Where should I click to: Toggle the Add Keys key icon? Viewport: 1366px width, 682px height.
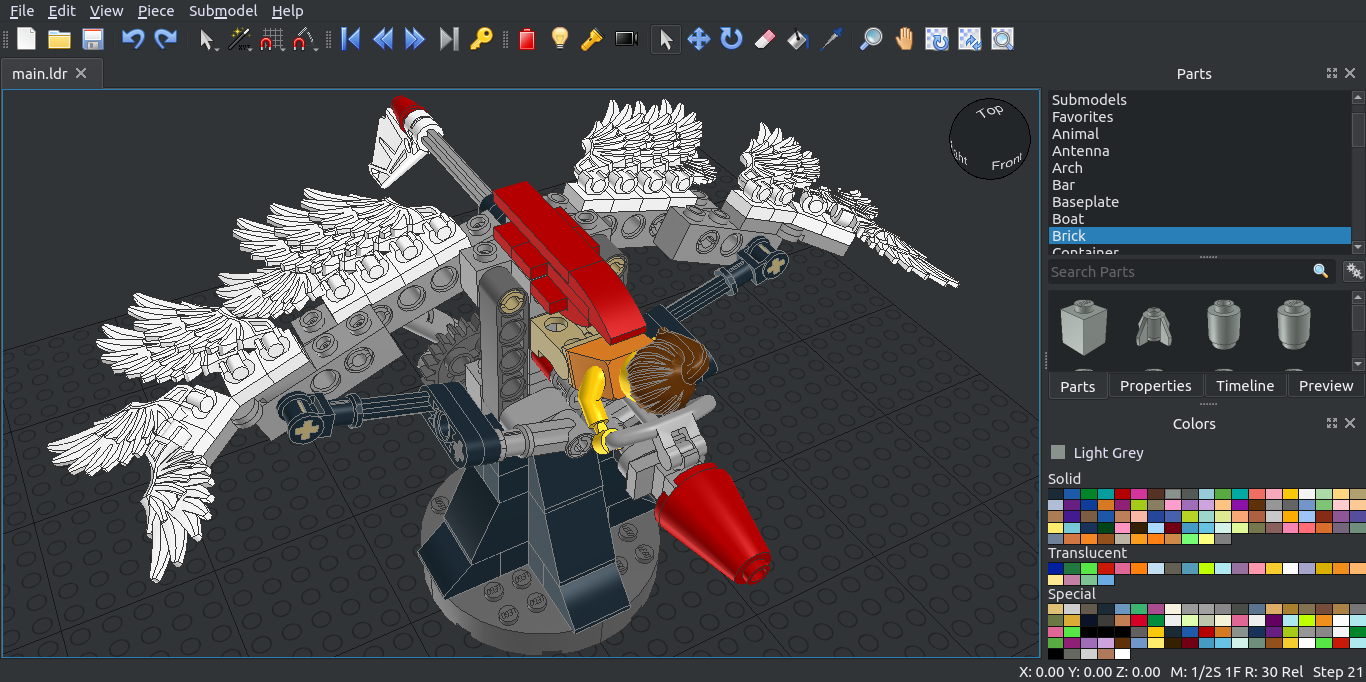tap(481, 39)
